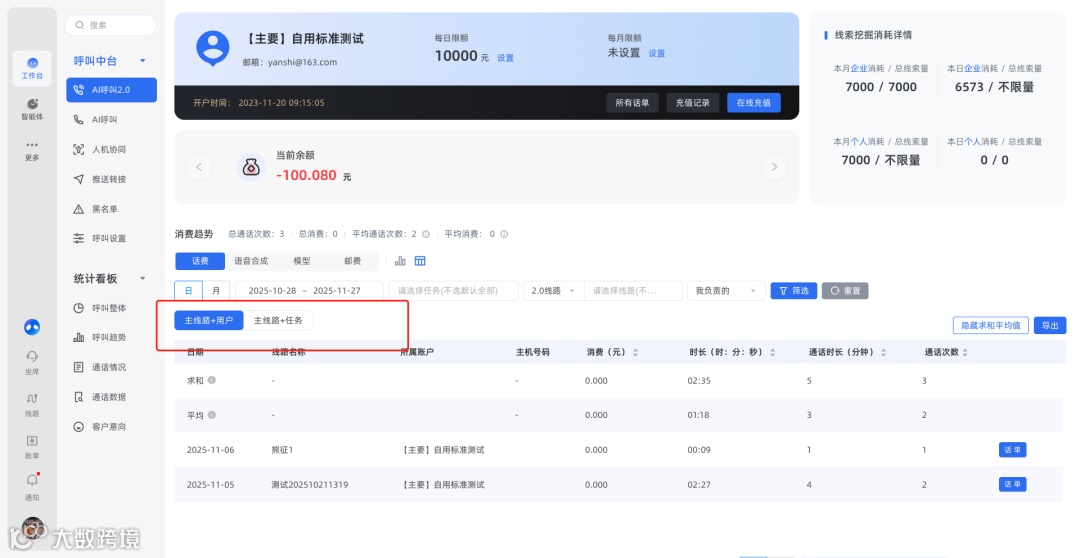Image resolution: width=1080 pixels, height=558 pixels.
Task: Switch to 语音合成 tab
Action: point(251,261)
